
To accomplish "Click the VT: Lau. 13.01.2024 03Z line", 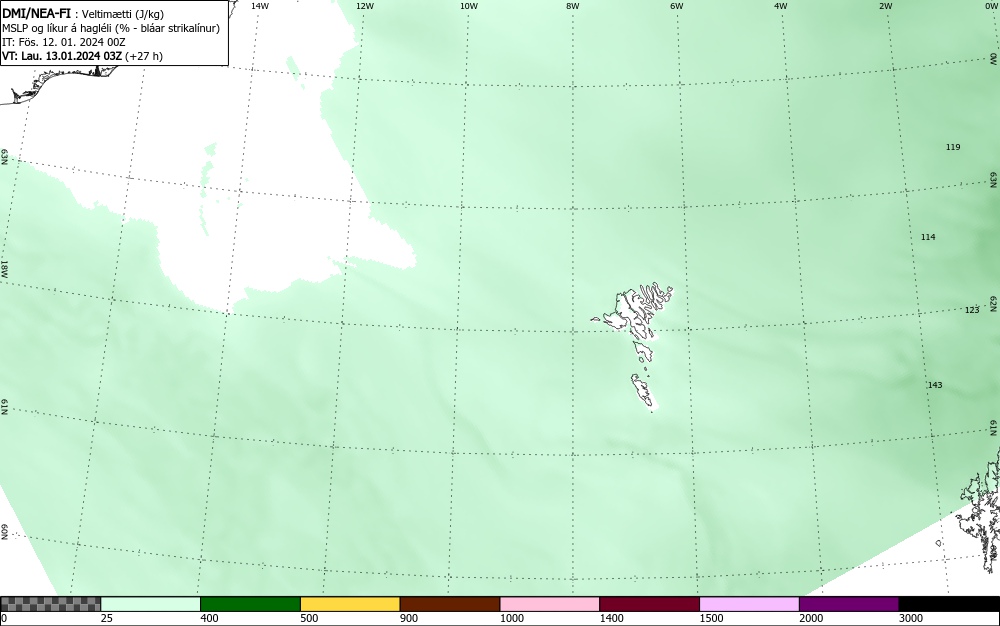I will coord(82,56).
